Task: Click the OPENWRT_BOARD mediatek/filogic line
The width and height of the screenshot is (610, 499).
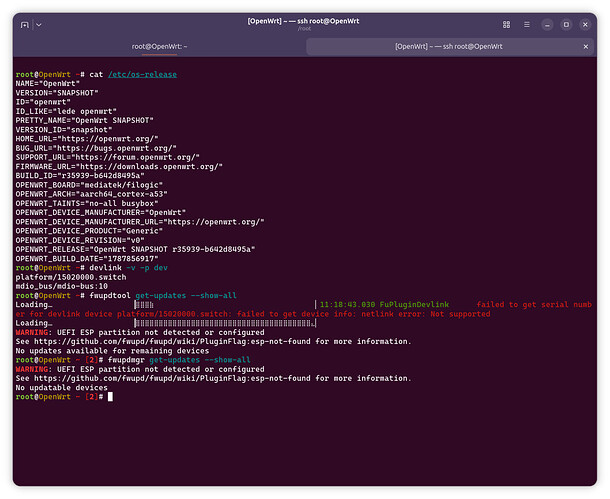Action: tap(89, 185)
